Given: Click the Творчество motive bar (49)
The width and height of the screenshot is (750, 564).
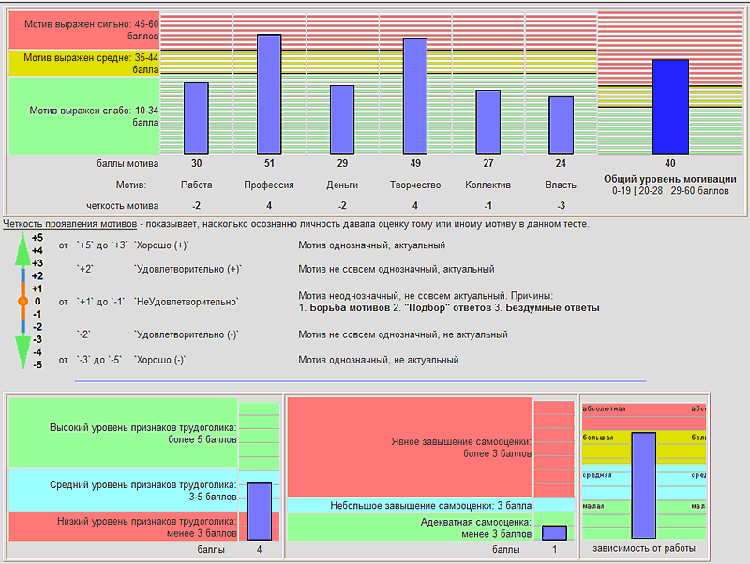Looking at the screenshot, I should [x=415, y=96].
